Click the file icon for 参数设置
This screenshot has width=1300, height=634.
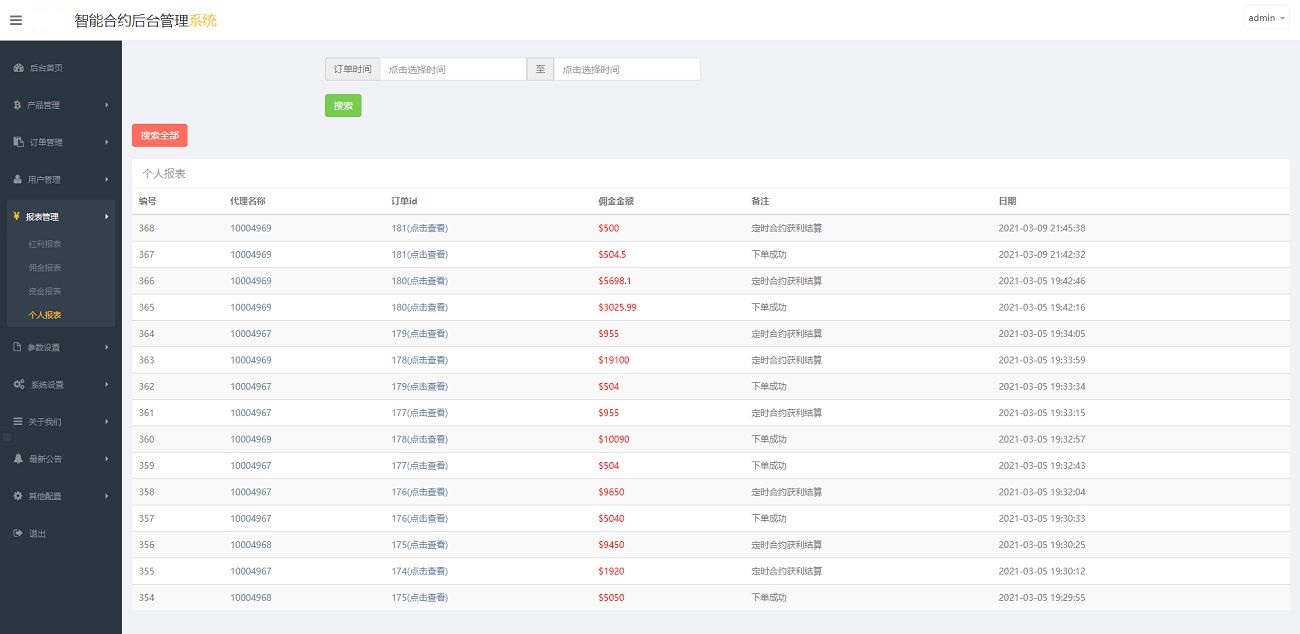pos(18,347)
